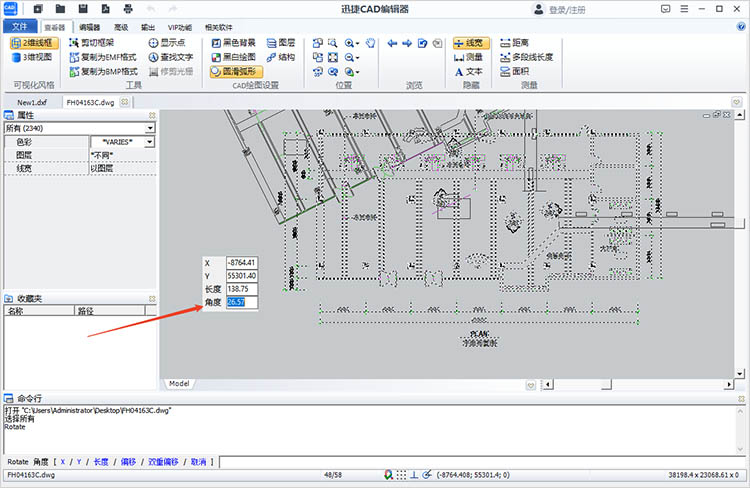Click the new file icon in title bar
This screenshot has height=488, width=750.
tap(38, 9)
